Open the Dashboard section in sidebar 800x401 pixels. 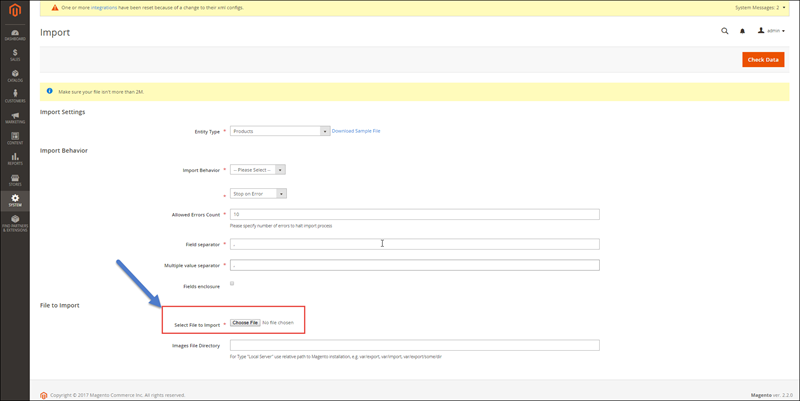(x=15, y=35)
